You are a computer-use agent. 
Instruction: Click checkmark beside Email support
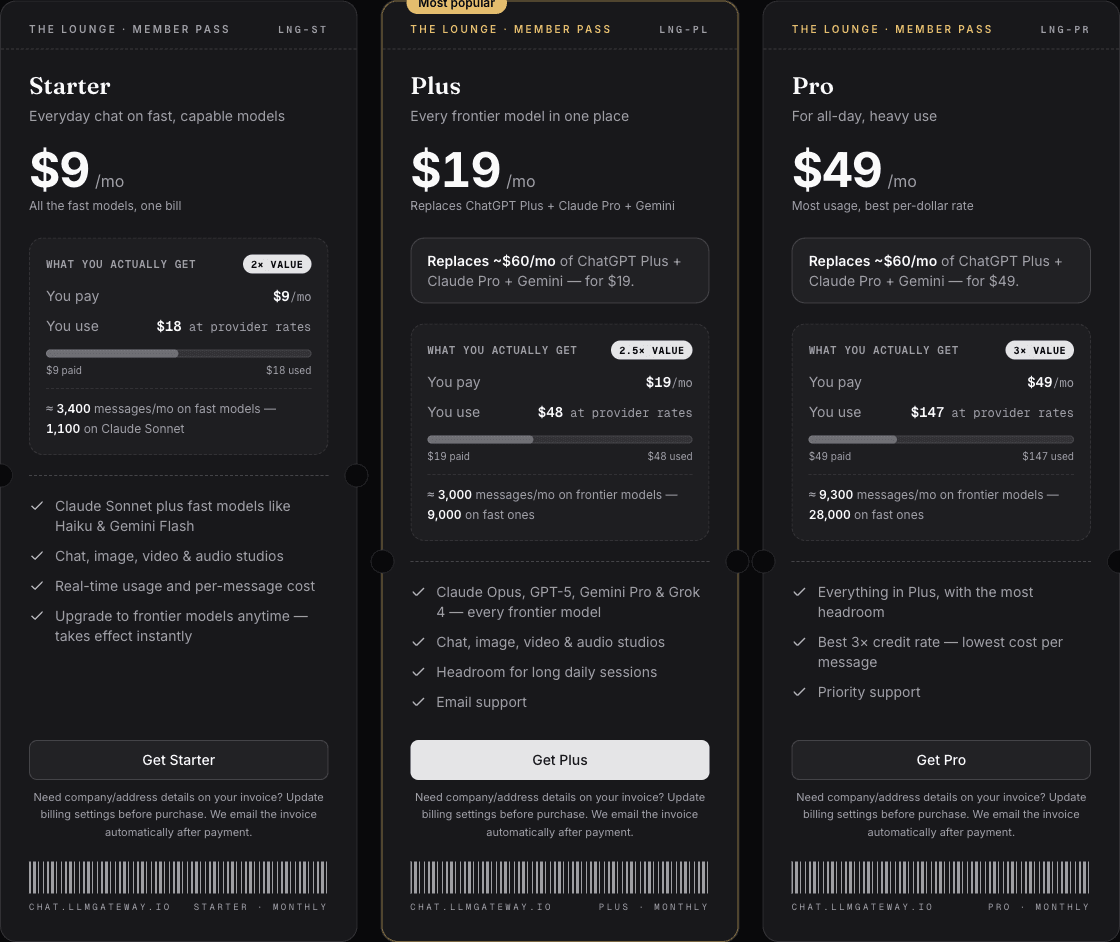click(x=419, y=702)
